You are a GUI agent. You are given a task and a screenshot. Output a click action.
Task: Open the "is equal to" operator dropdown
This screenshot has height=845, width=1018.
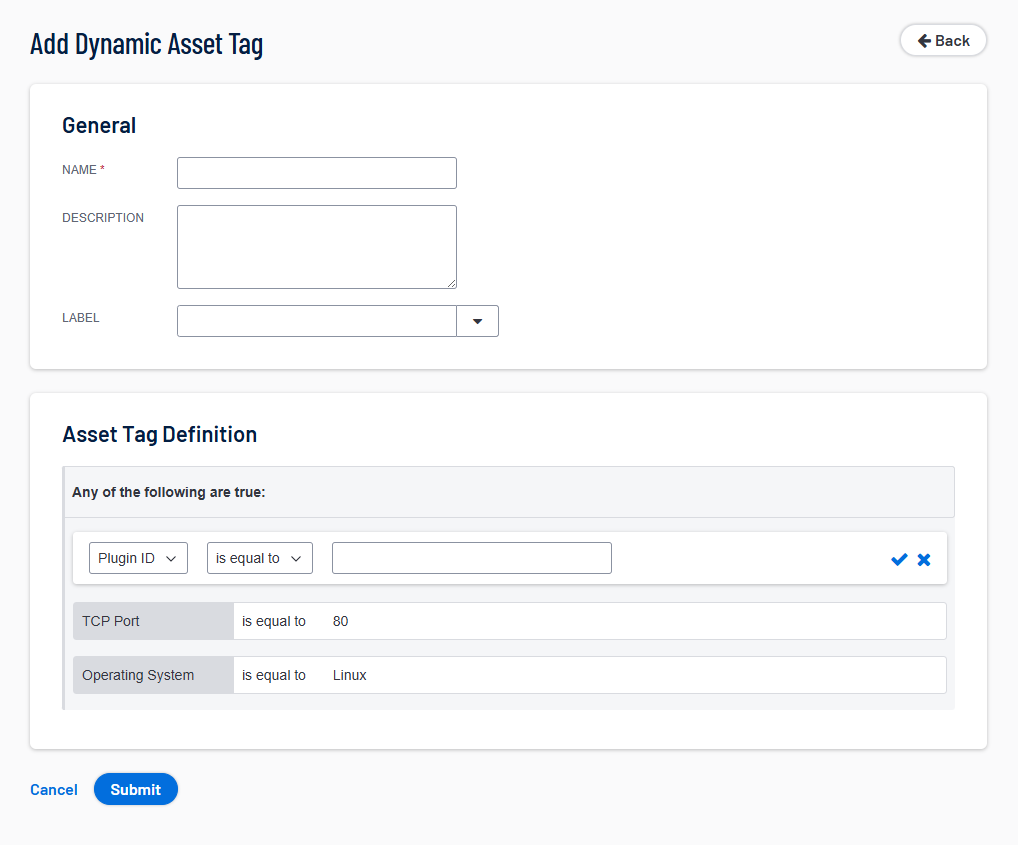[259, 558]
